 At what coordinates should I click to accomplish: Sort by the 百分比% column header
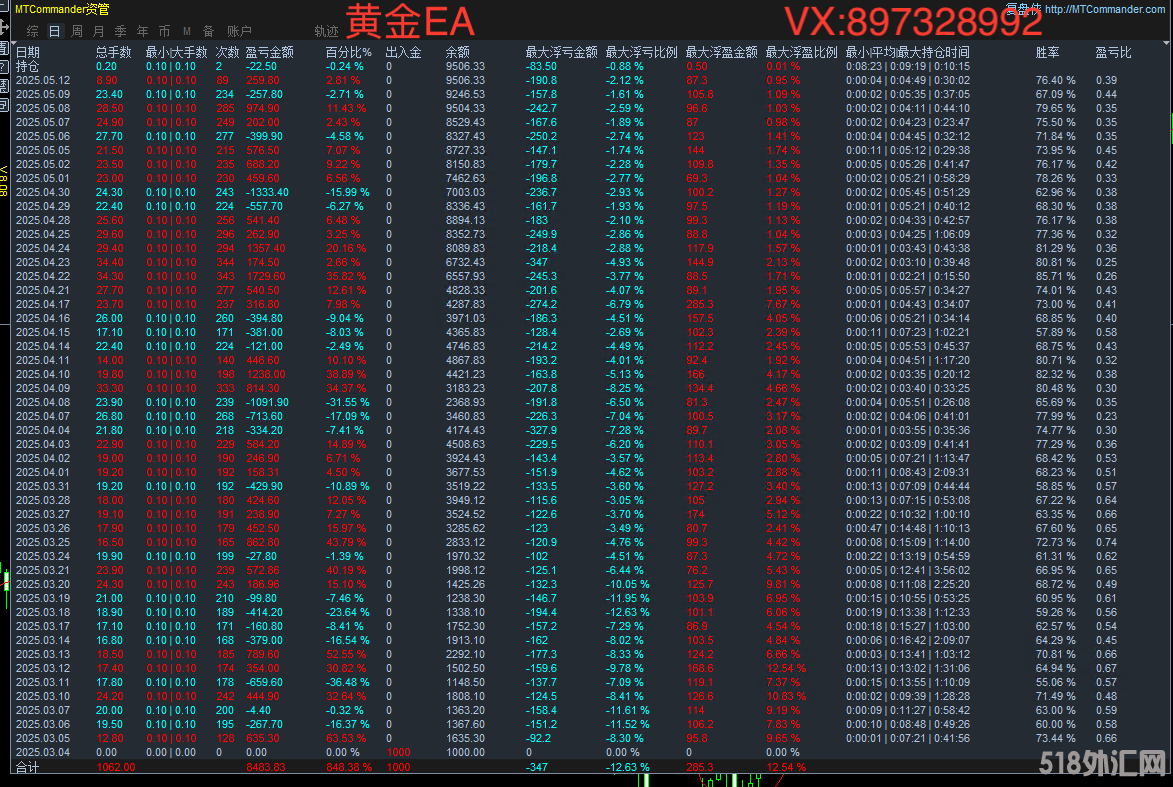349,52
